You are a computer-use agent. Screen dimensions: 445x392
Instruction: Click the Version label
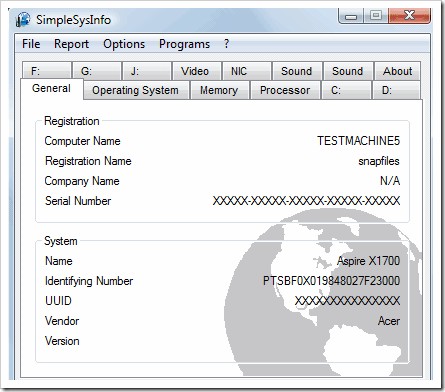(x=62, y=341)
